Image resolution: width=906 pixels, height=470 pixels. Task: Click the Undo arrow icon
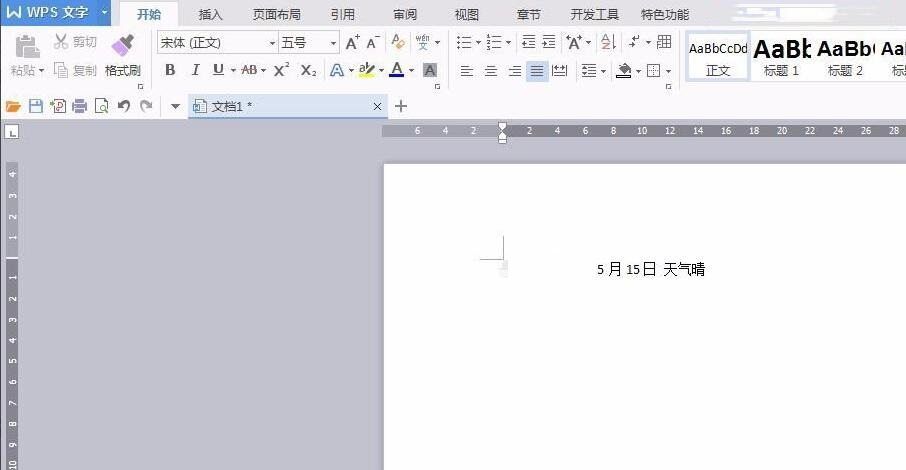(x=124, y=106)
